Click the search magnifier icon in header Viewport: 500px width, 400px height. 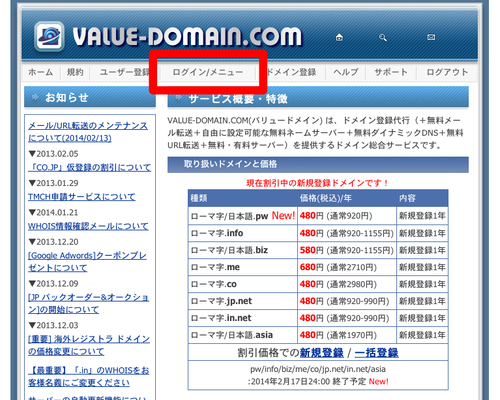click(x=383, y=37)
